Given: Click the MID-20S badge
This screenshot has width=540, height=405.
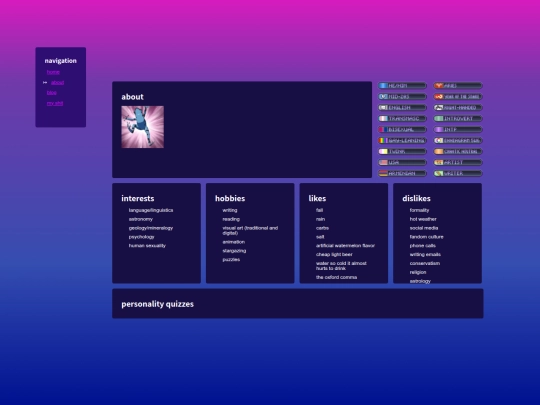Looking at the screenshot, I should (x=402, y=96).
